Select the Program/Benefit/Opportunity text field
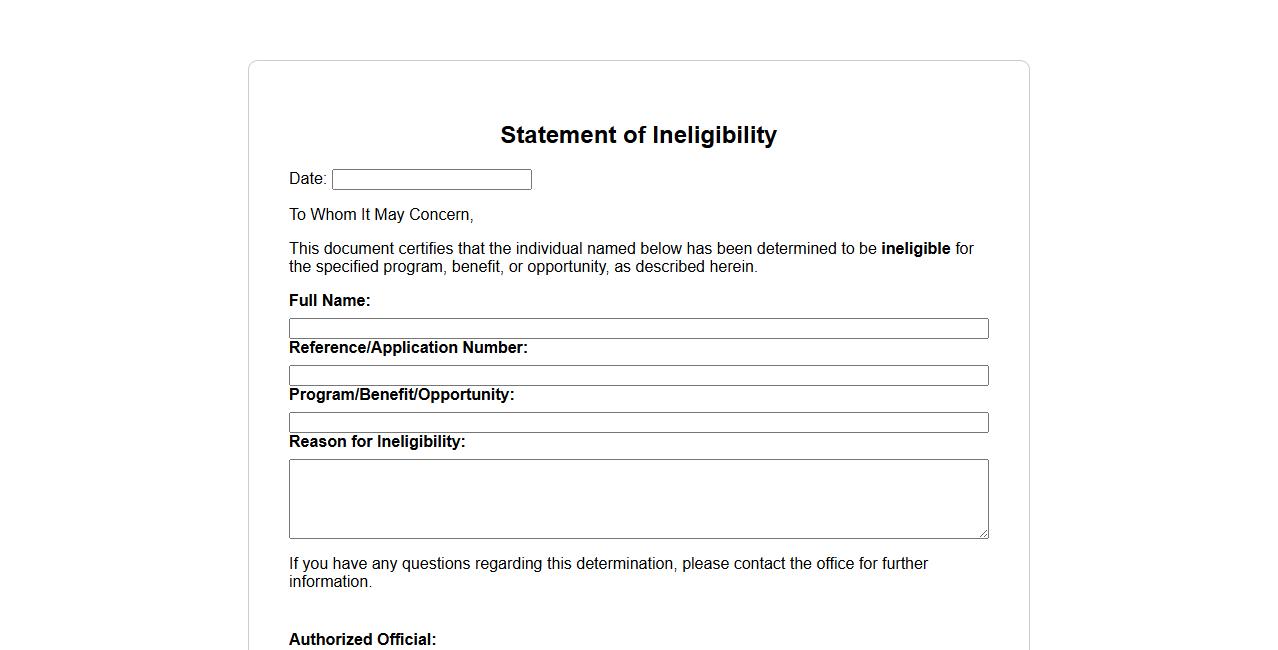The image size is (1278, 650). pos(638,423)
